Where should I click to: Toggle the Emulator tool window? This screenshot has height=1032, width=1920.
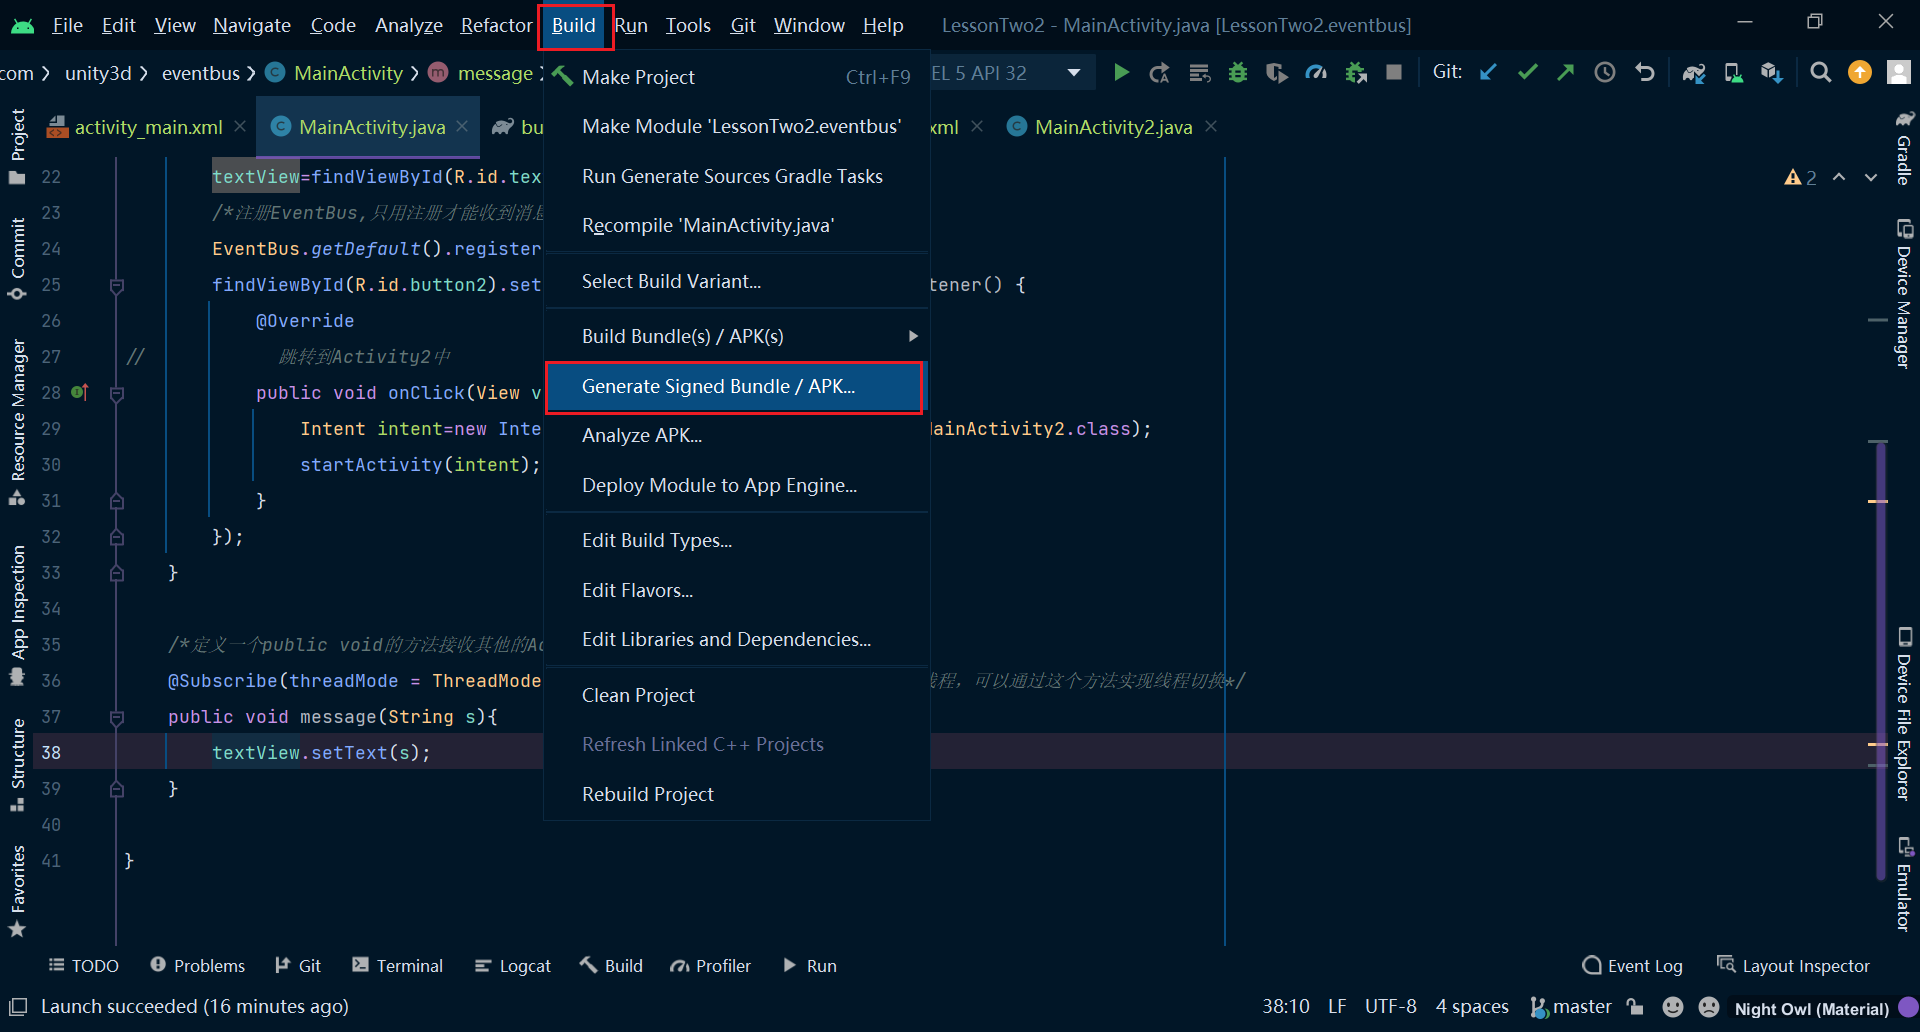pos(1904,884)
